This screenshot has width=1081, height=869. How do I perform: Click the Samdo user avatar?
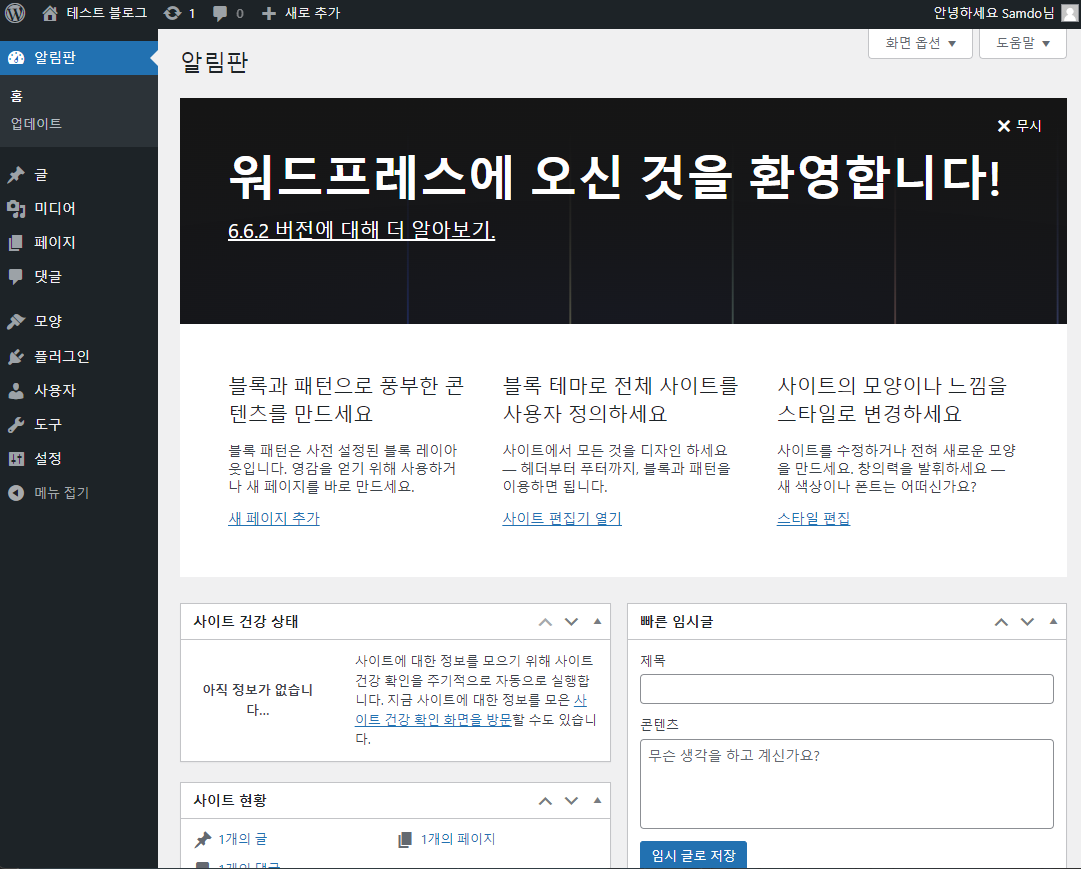tap(1069, 13)
